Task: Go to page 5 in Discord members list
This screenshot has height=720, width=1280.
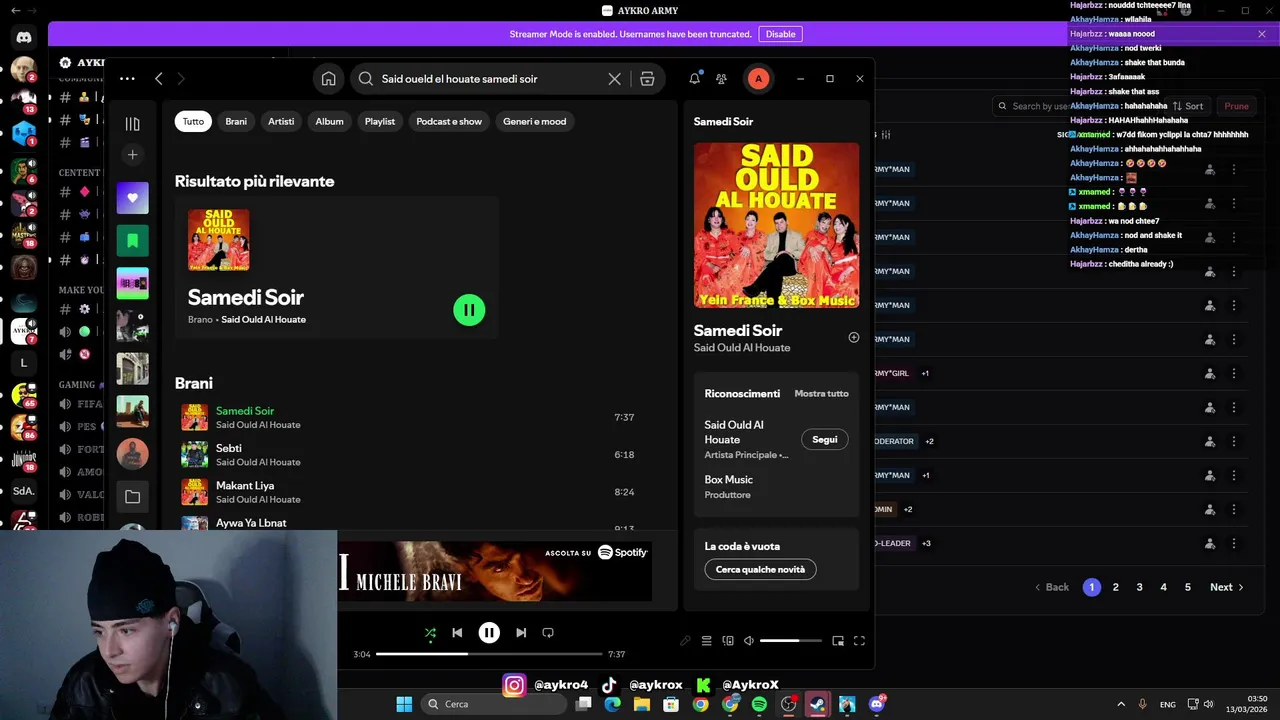Action: pos(1188,587)
